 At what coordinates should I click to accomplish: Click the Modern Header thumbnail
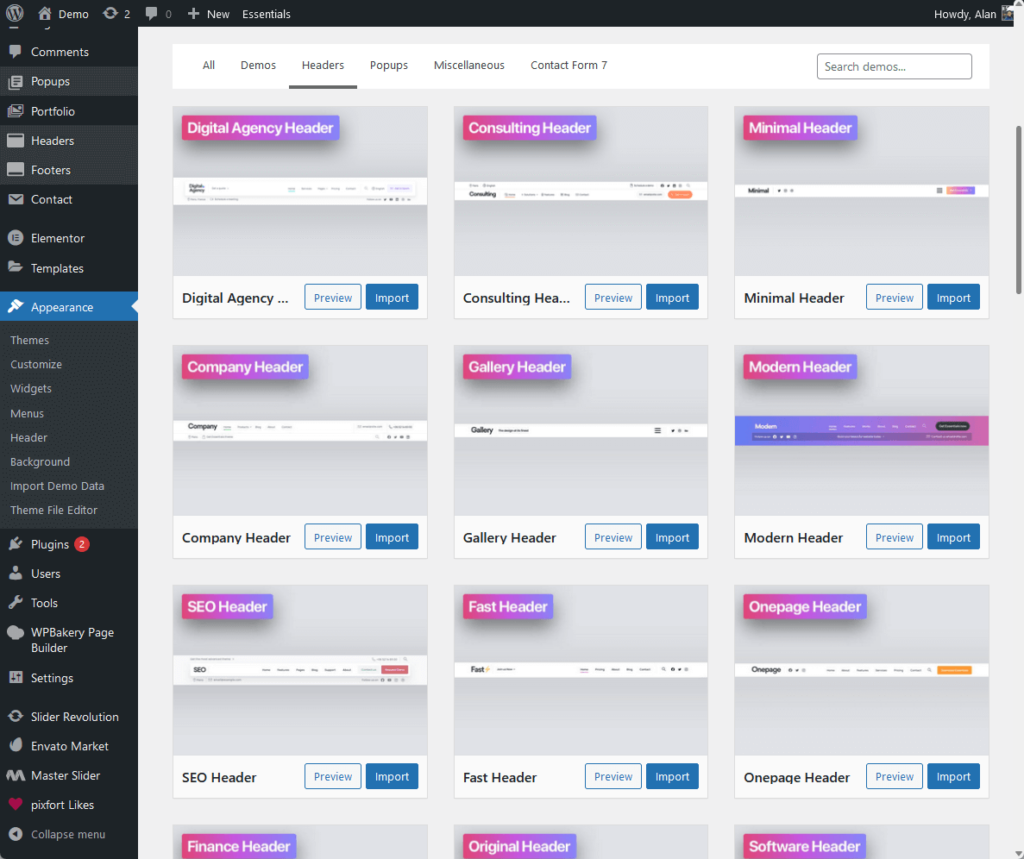tap(861, 430)
